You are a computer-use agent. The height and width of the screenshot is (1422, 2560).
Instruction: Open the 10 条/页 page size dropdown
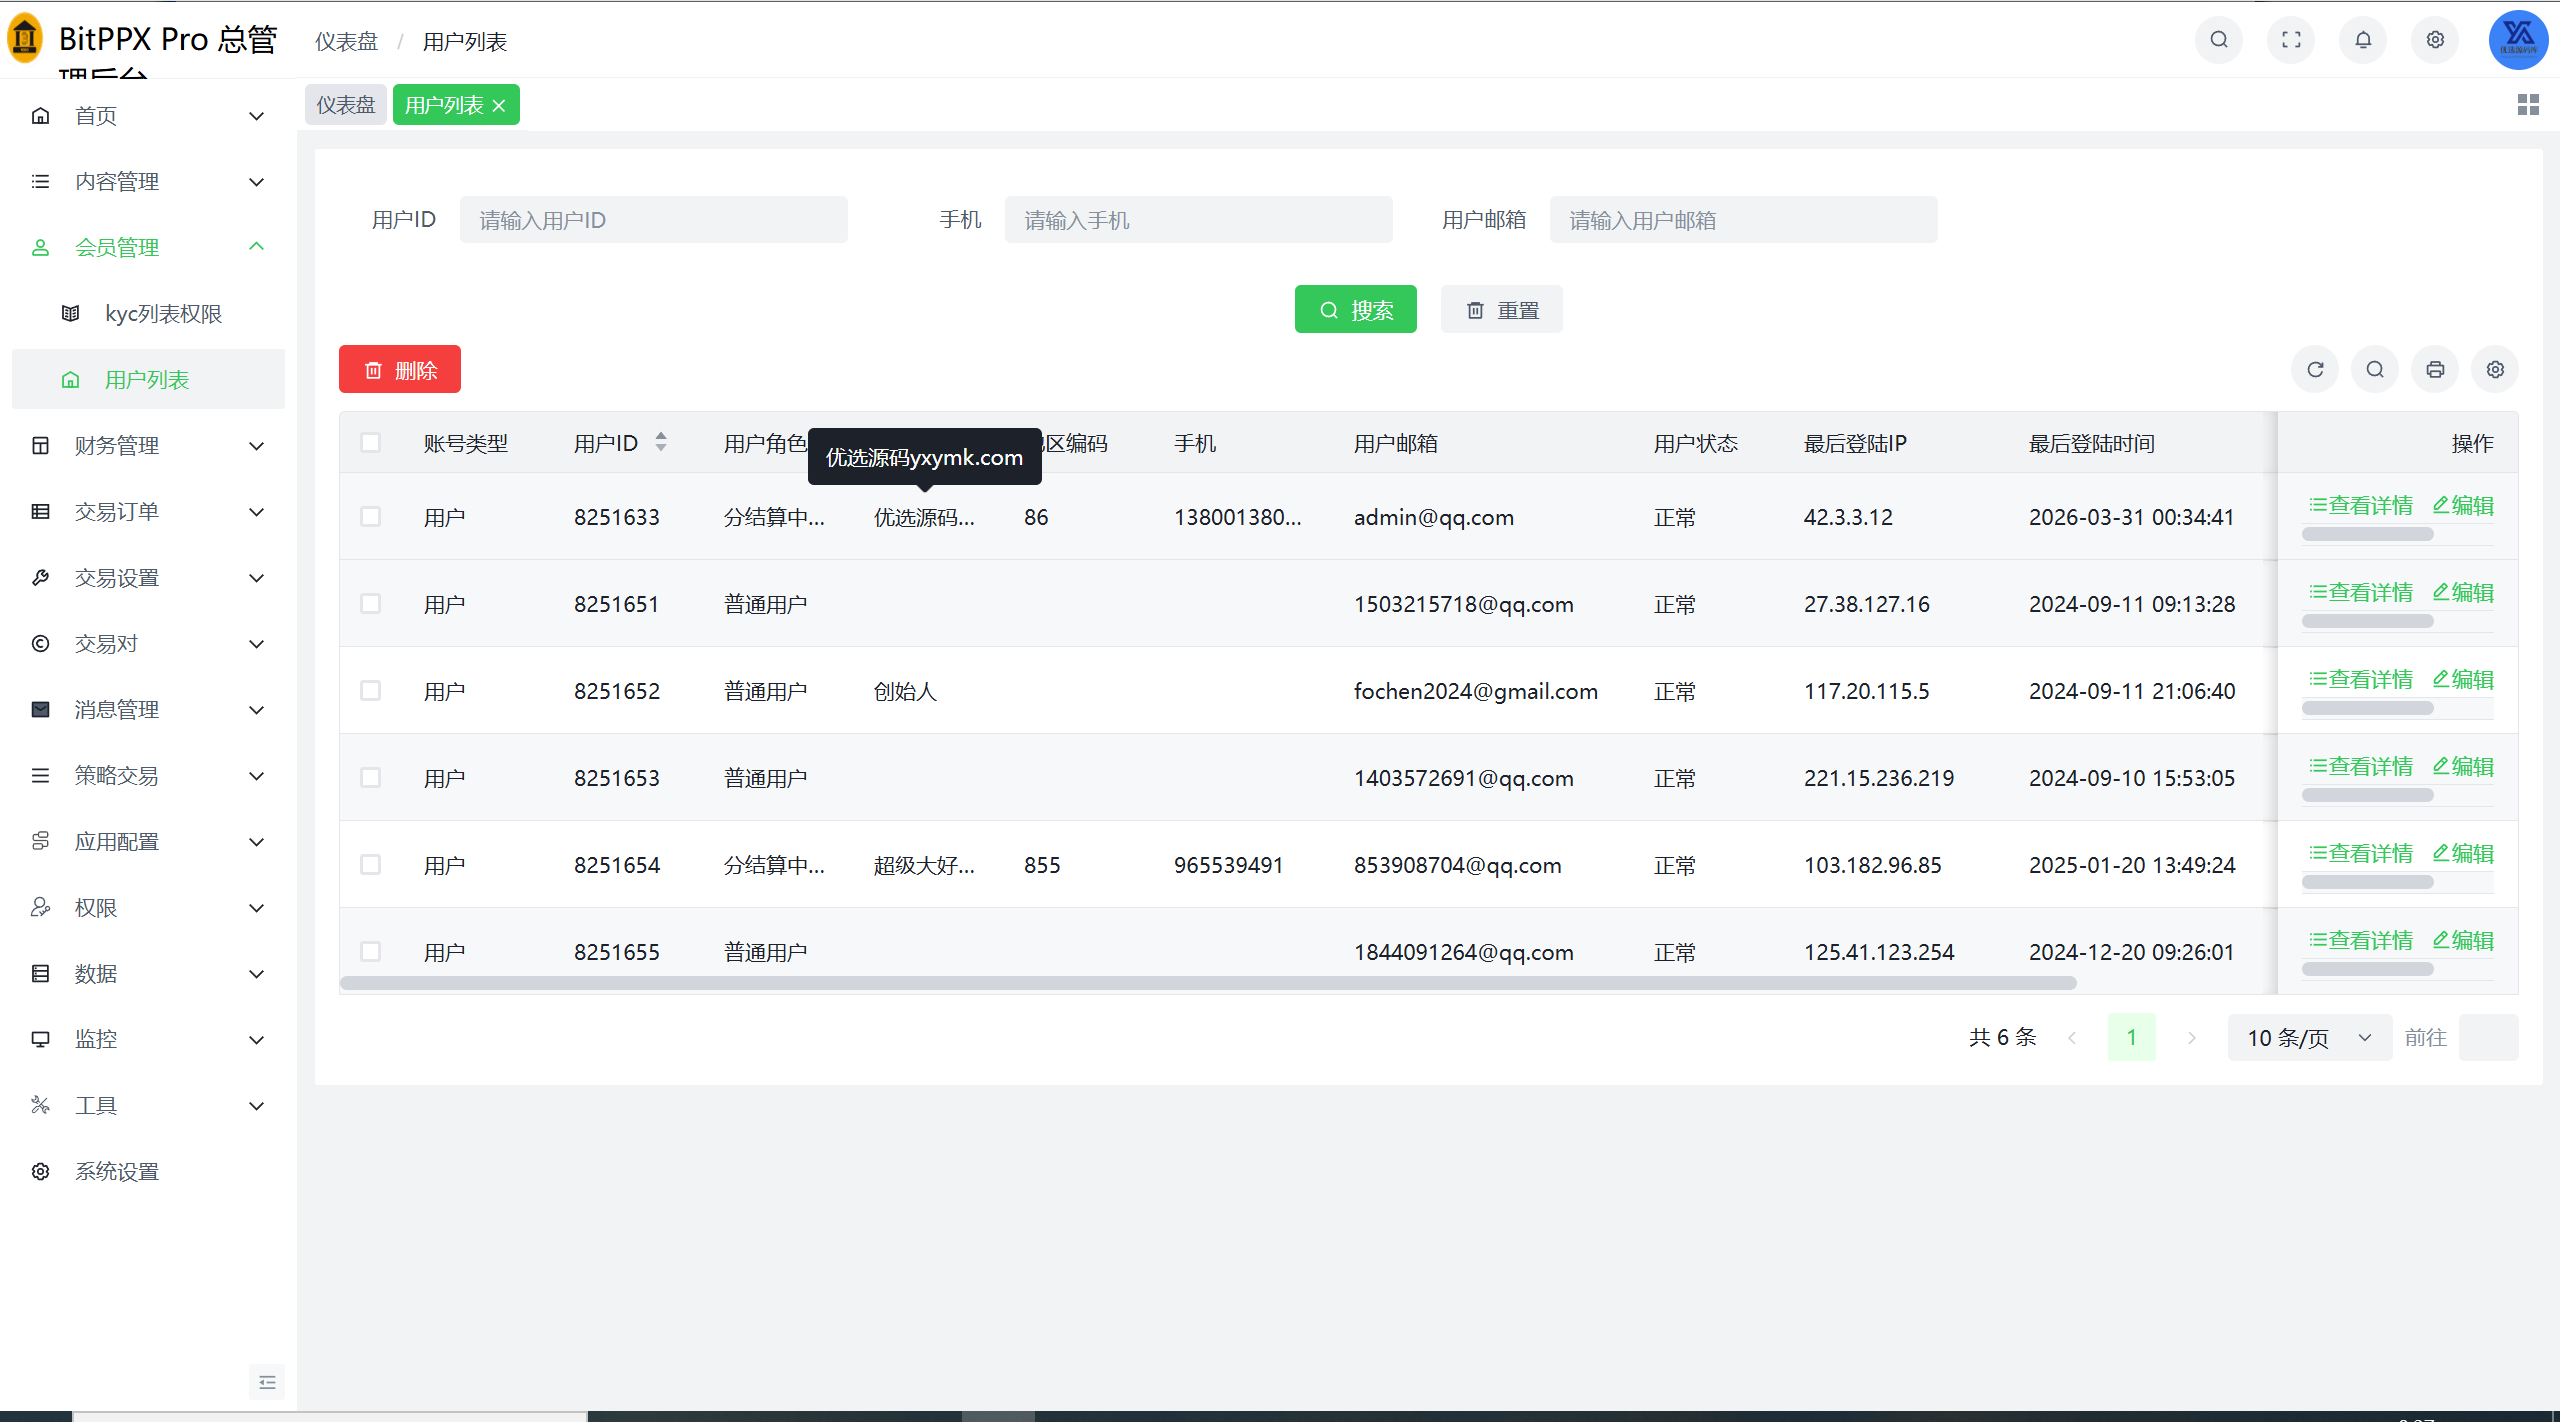tap(2308, 1038)
